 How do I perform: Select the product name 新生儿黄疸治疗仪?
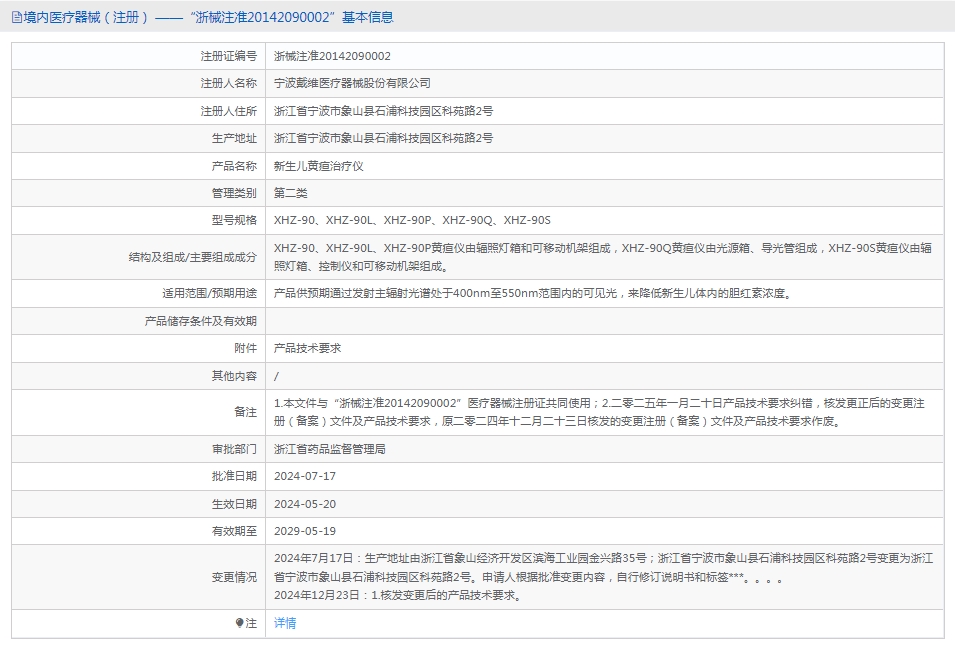[x=318, y=166]
